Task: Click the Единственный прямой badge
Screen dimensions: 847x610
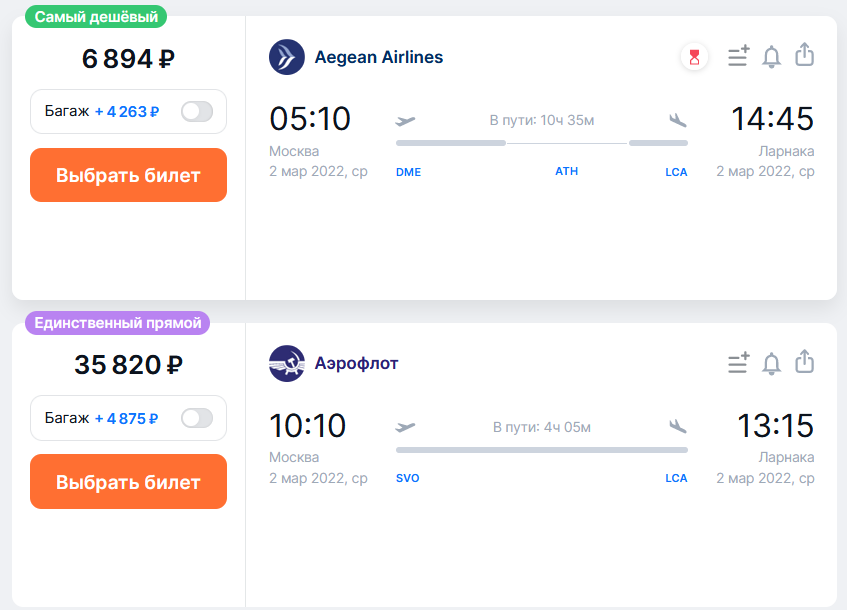Action: tap(118, 323)
